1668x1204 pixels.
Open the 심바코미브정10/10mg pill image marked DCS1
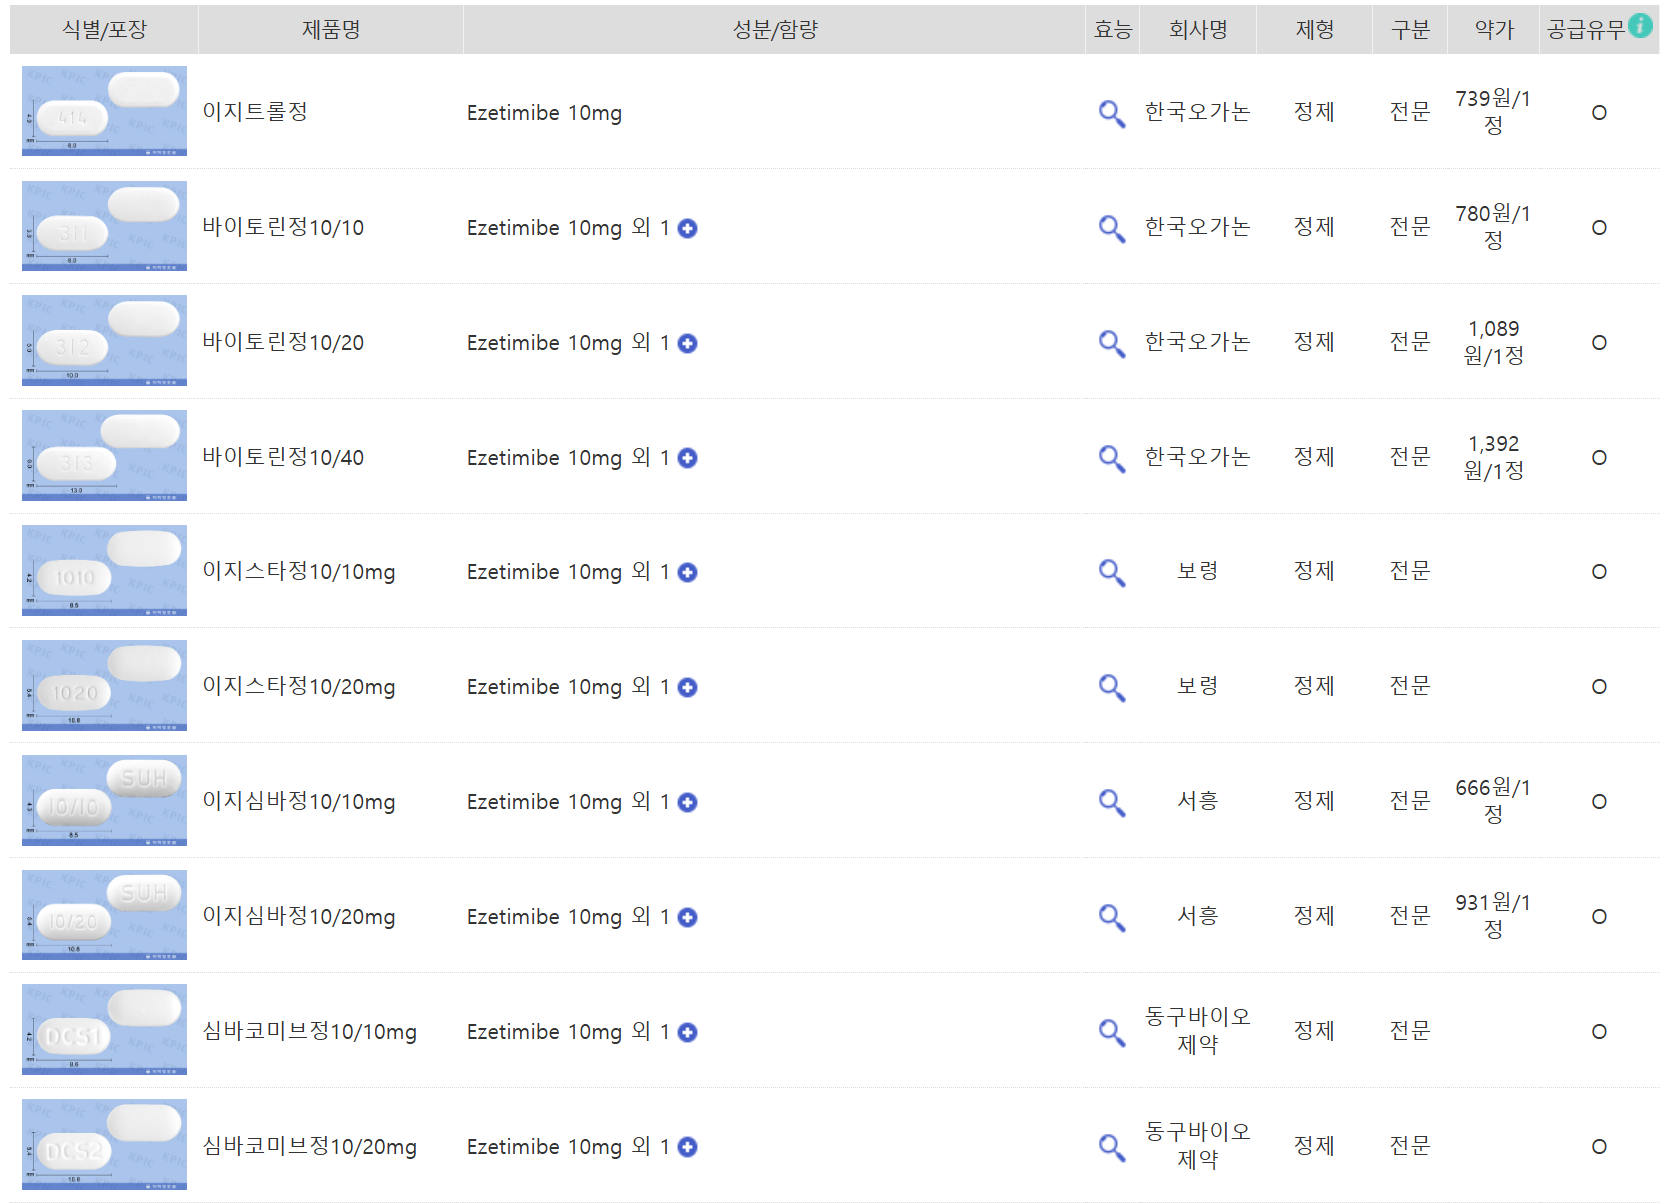coord(104,1029)
